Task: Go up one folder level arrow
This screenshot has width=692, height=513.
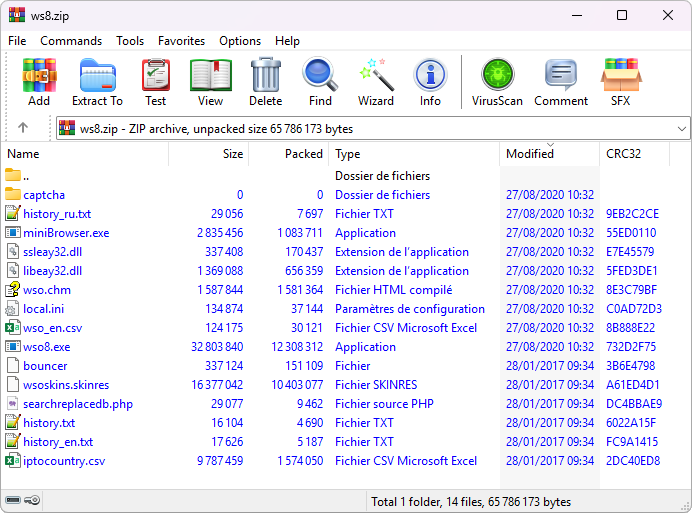Action: 23,128
